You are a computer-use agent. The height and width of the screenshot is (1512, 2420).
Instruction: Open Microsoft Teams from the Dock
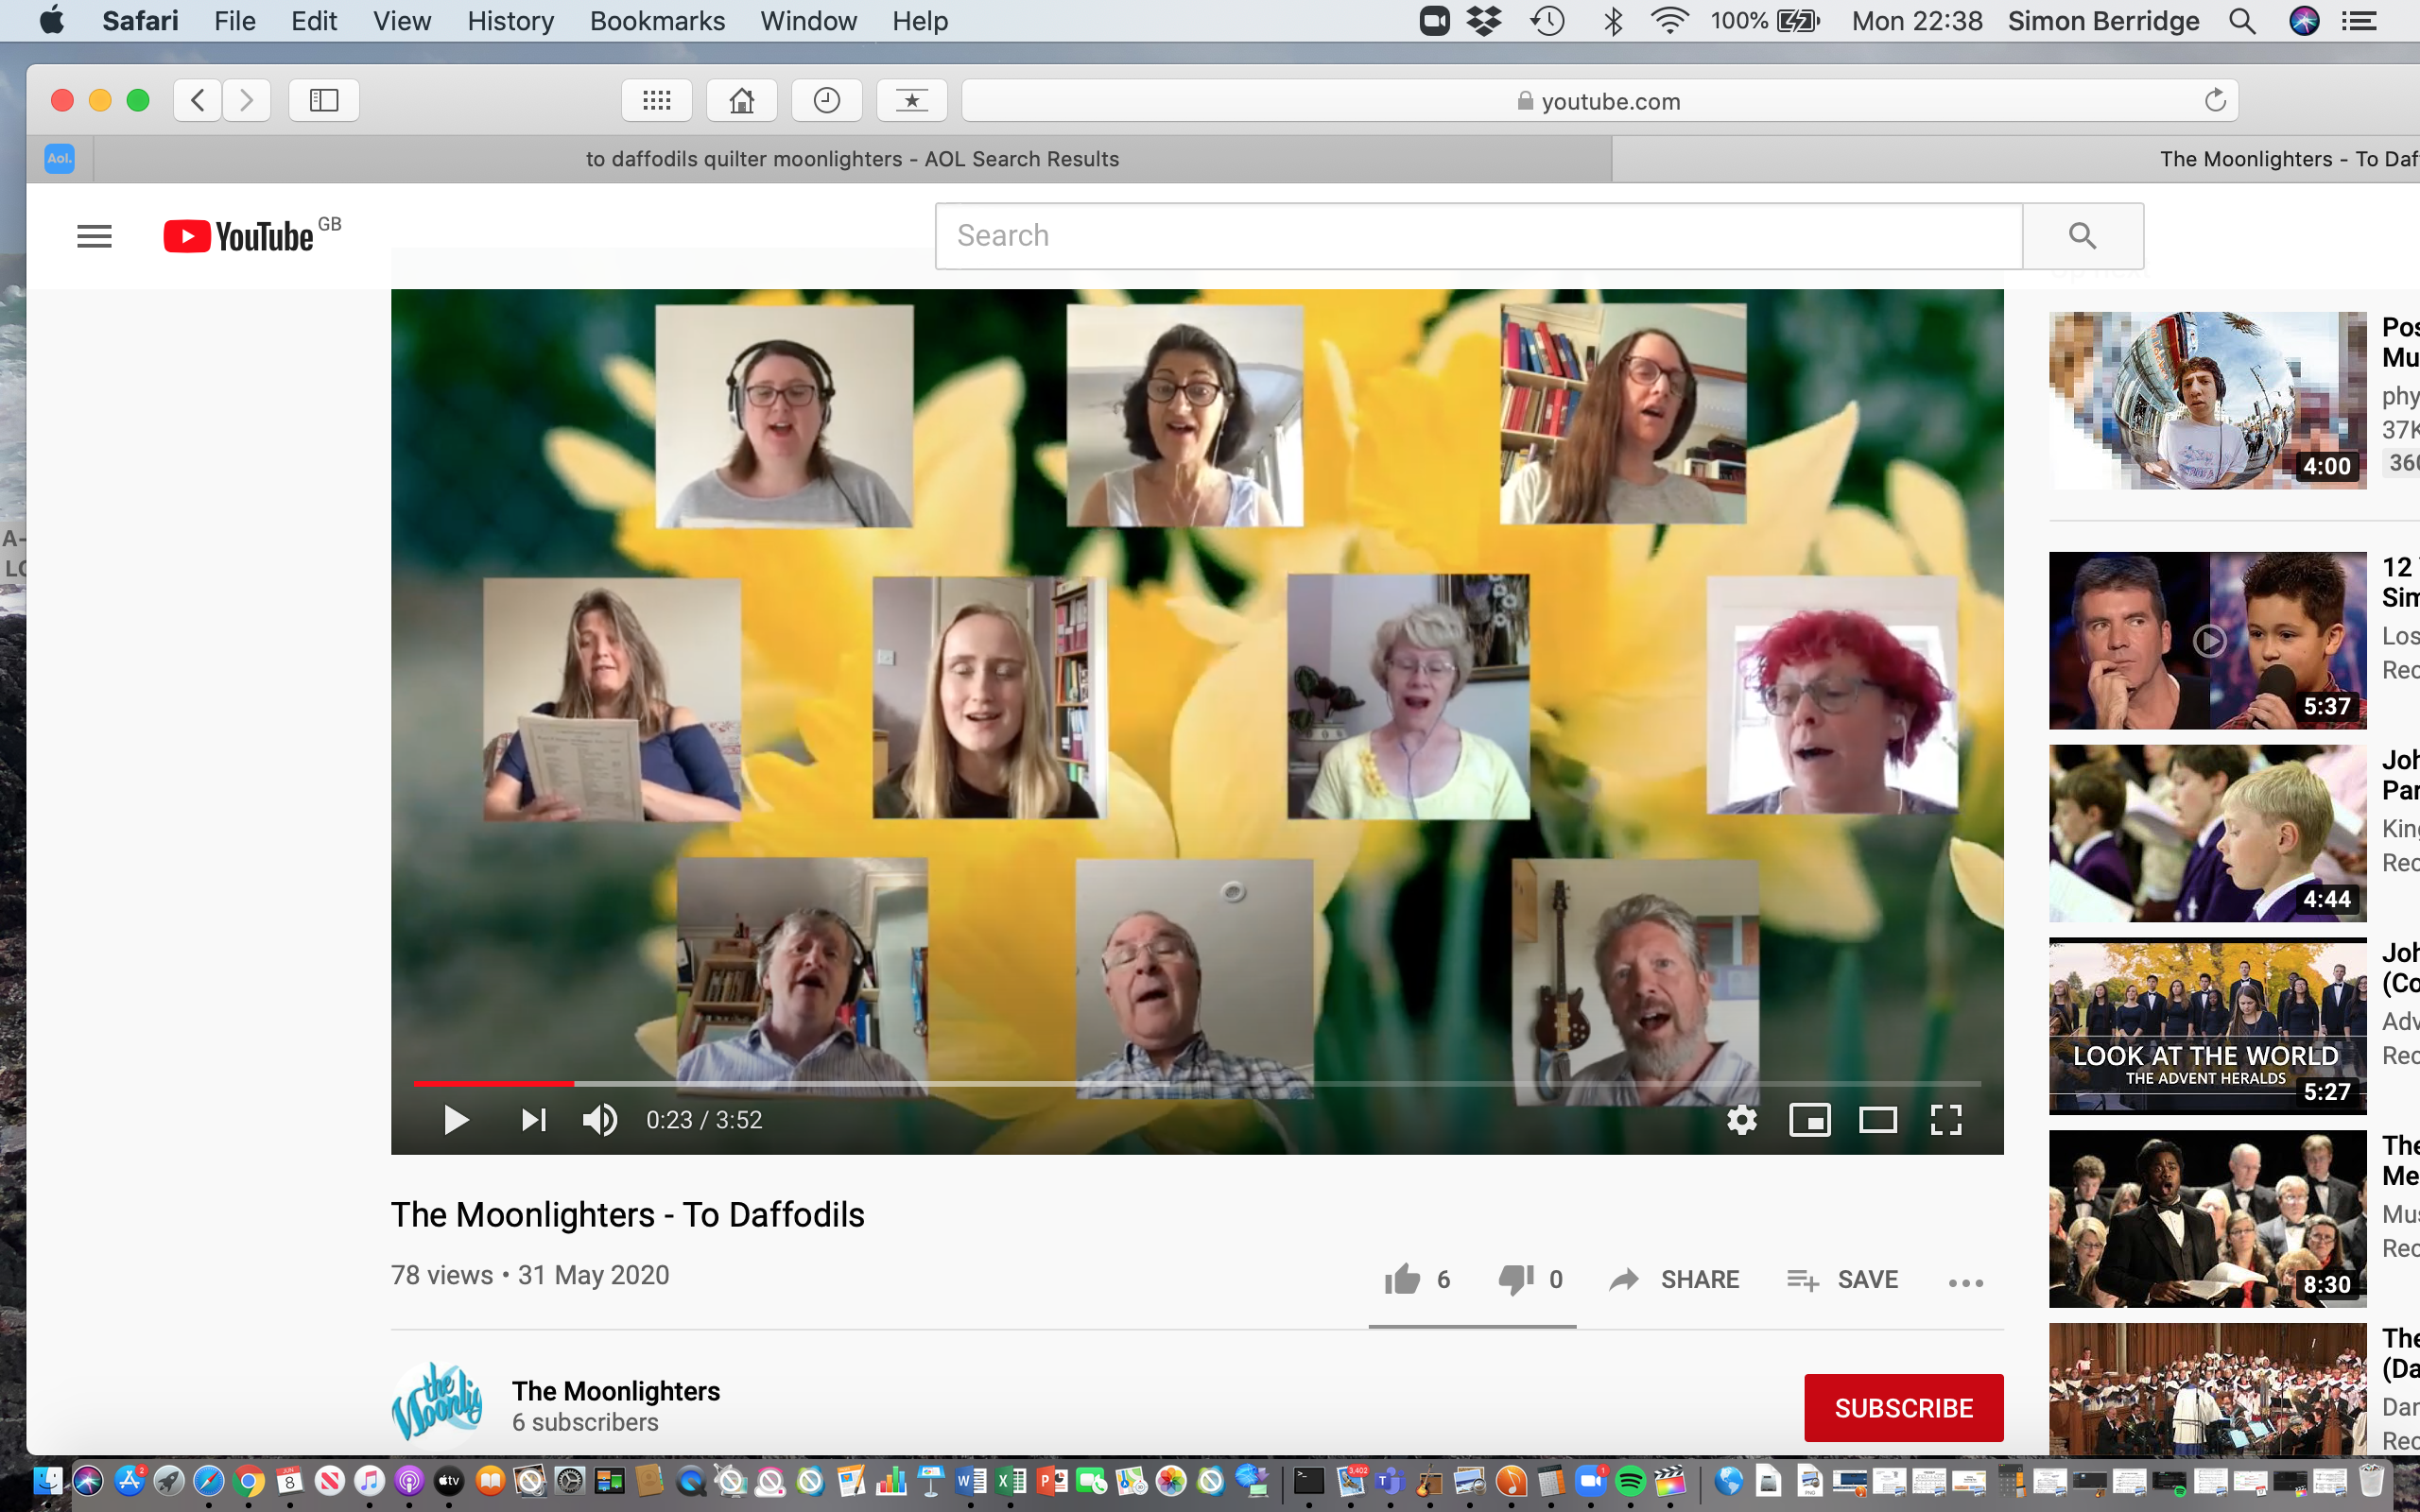click(1390, 1481)
